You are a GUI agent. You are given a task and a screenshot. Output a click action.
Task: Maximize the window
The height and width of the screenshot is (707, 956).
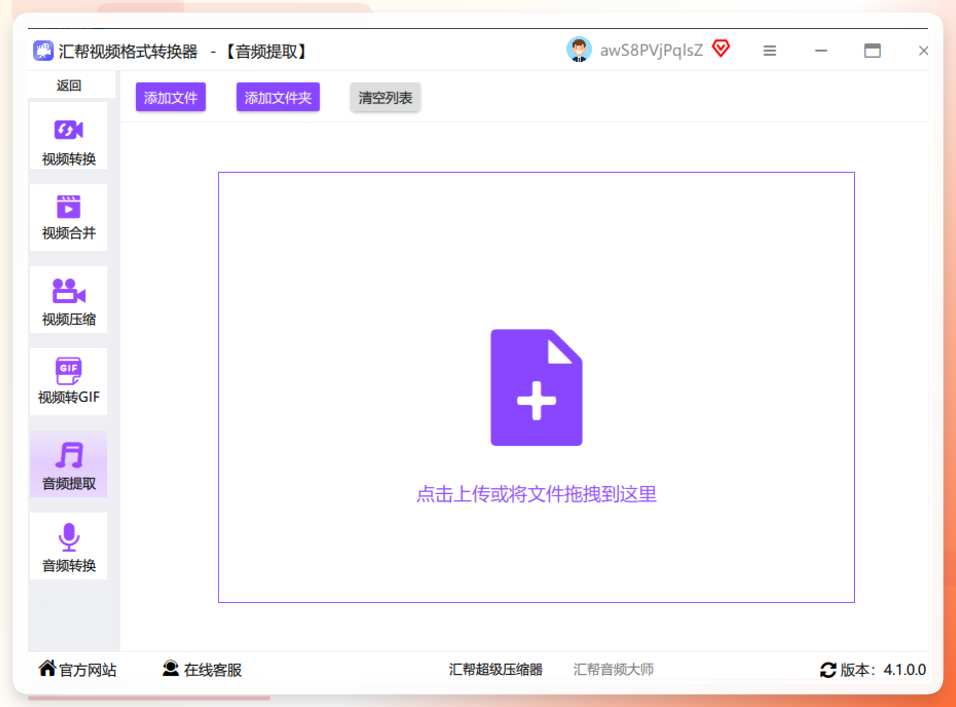(x=872, y=51)
